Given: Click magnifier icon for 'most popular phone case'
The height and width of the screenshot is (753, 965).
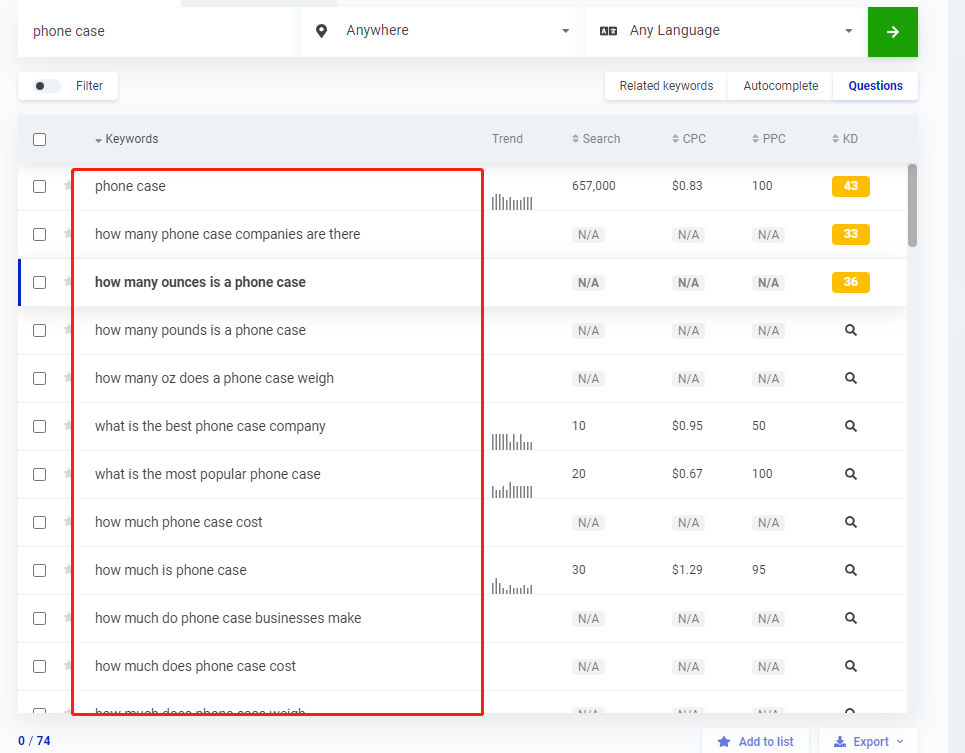Looking at the screenshot, I should 850,474.
